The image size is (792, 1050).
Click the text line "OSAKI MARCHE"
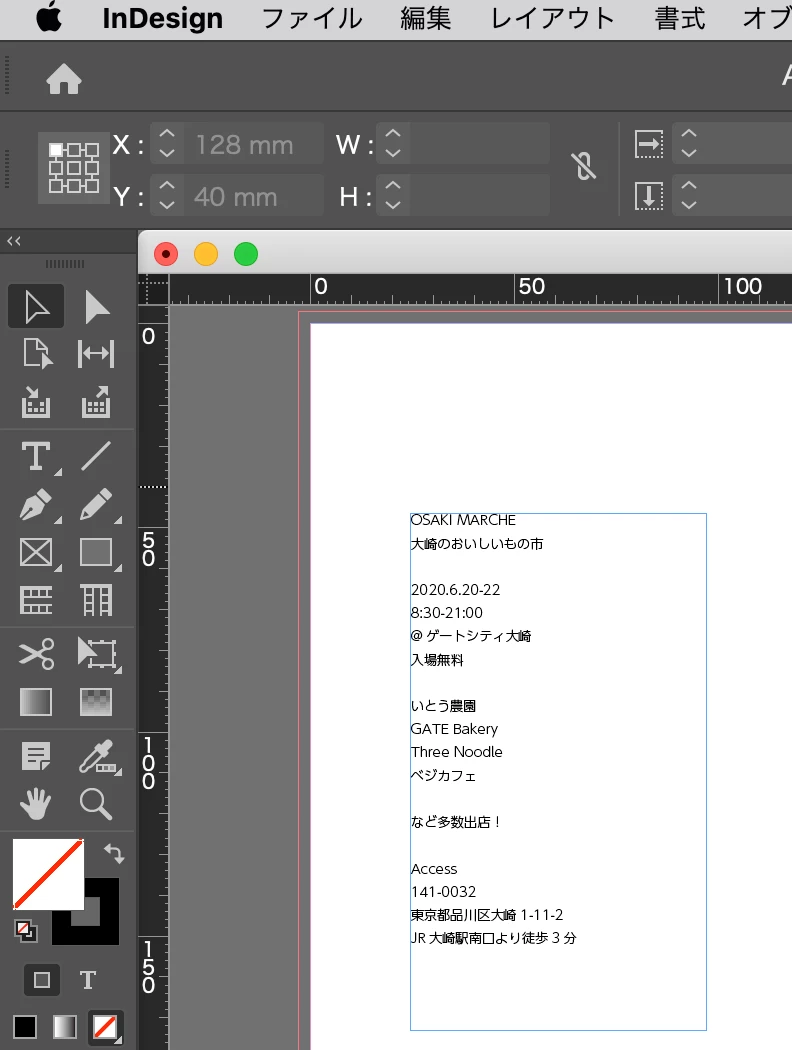[x=463, y=520]
